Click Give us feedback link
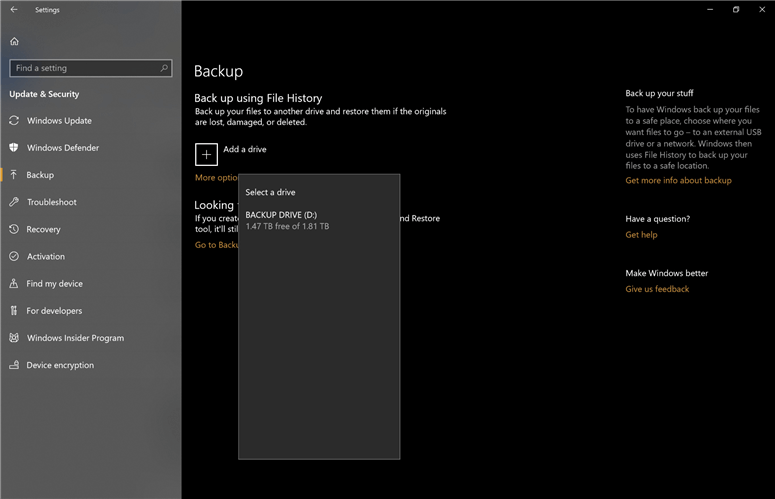This screenshot has height=499, width=775. click(657, 290)
